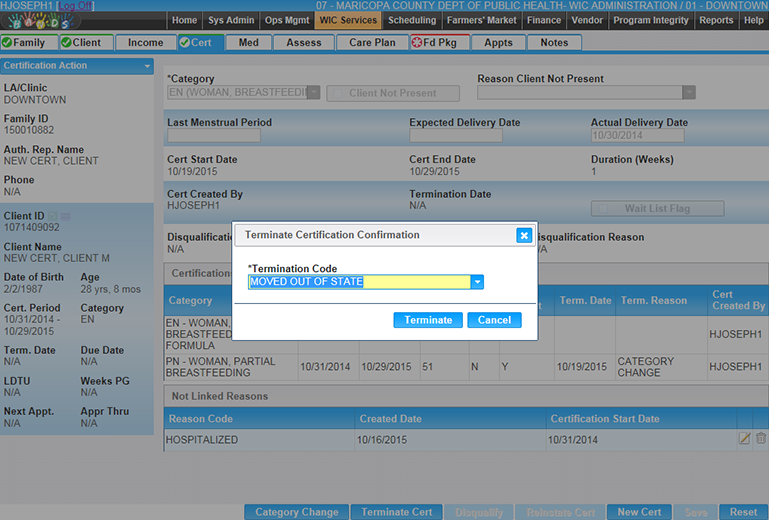Open the Category dropdown

point(313,93)
